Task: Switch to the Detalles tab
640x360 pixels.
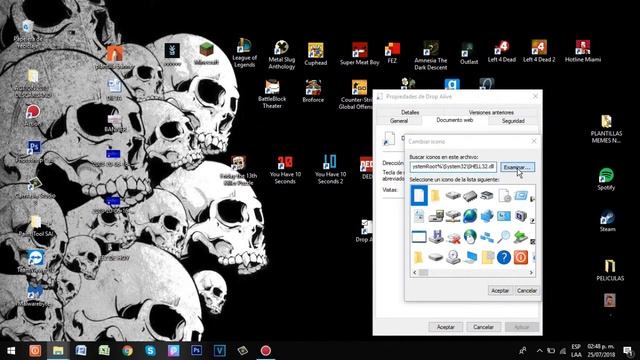Action: 410,112
